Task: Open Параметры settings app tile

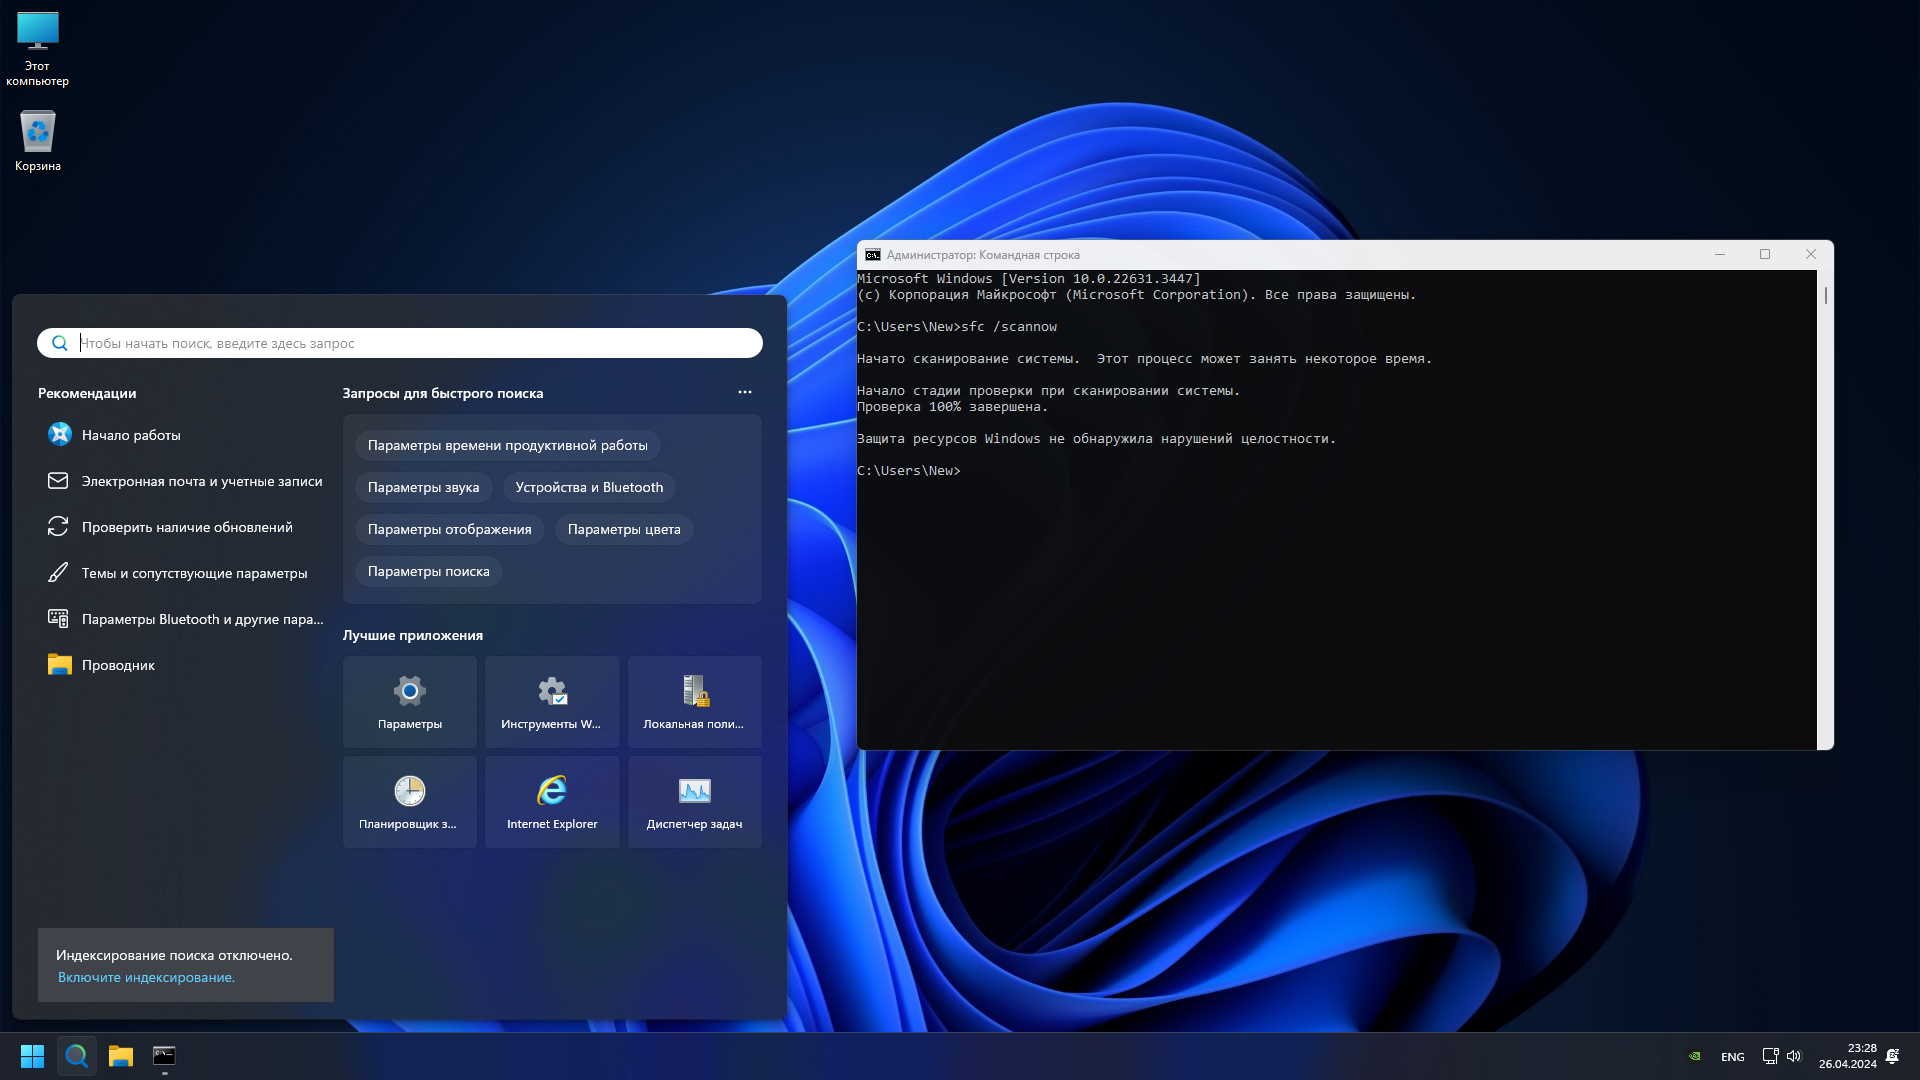Action: tap(409, 701)
